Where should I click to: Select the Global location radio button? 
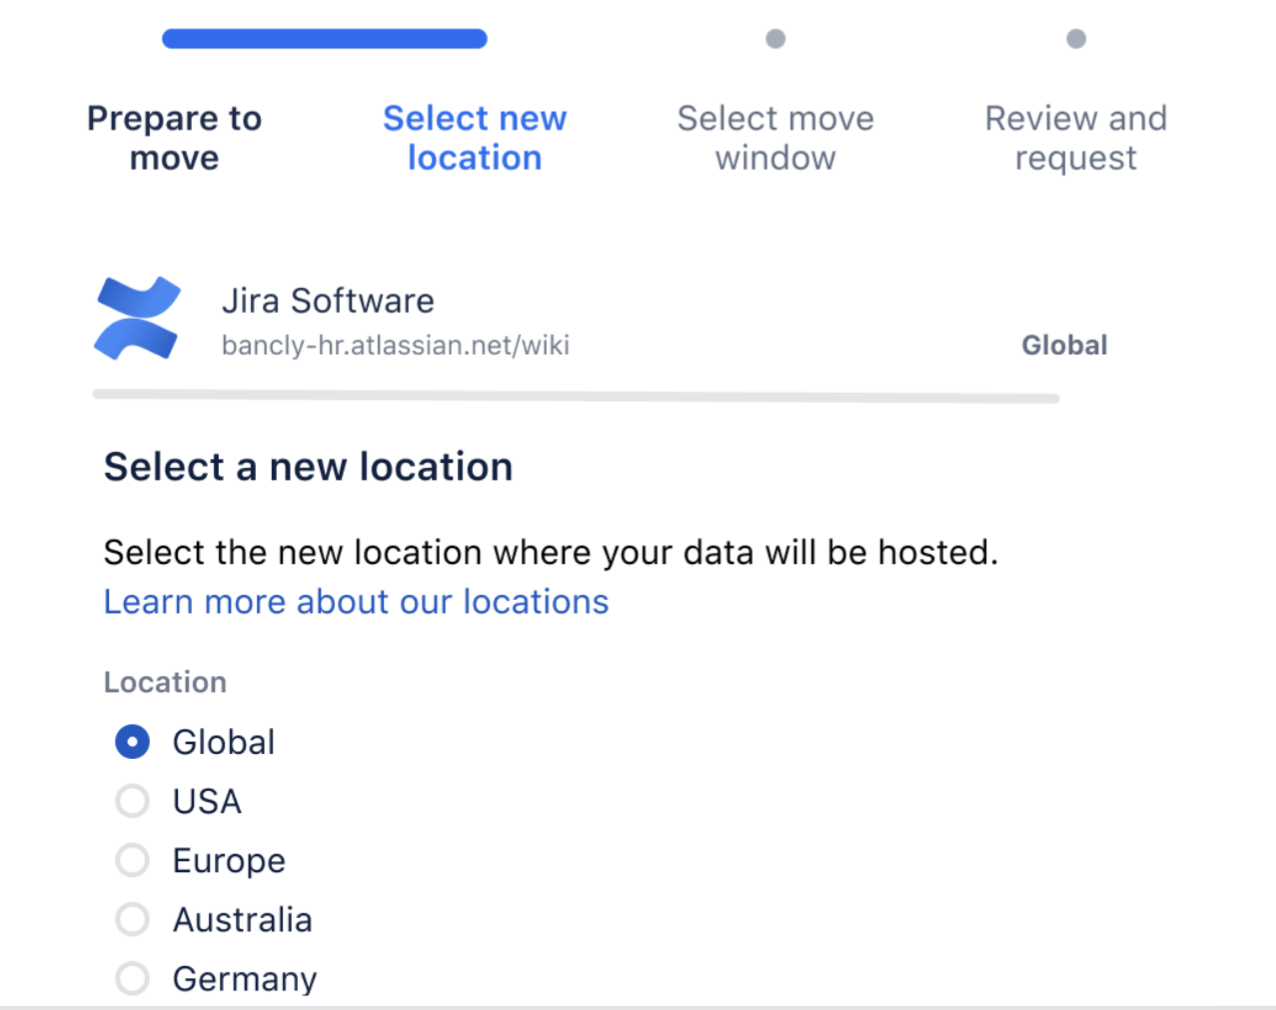[x=132, y=742]
